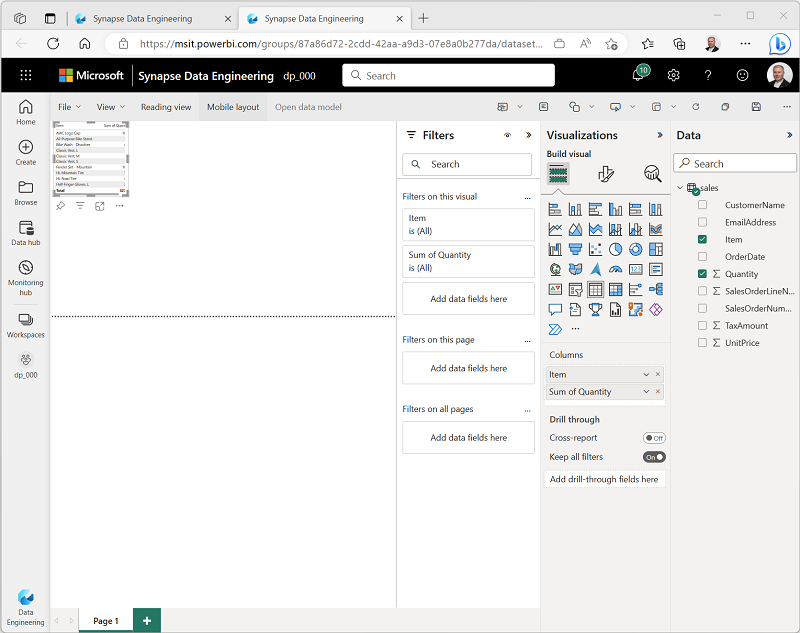
Task: Click the Data pane search field
Action: coord(735,164)
